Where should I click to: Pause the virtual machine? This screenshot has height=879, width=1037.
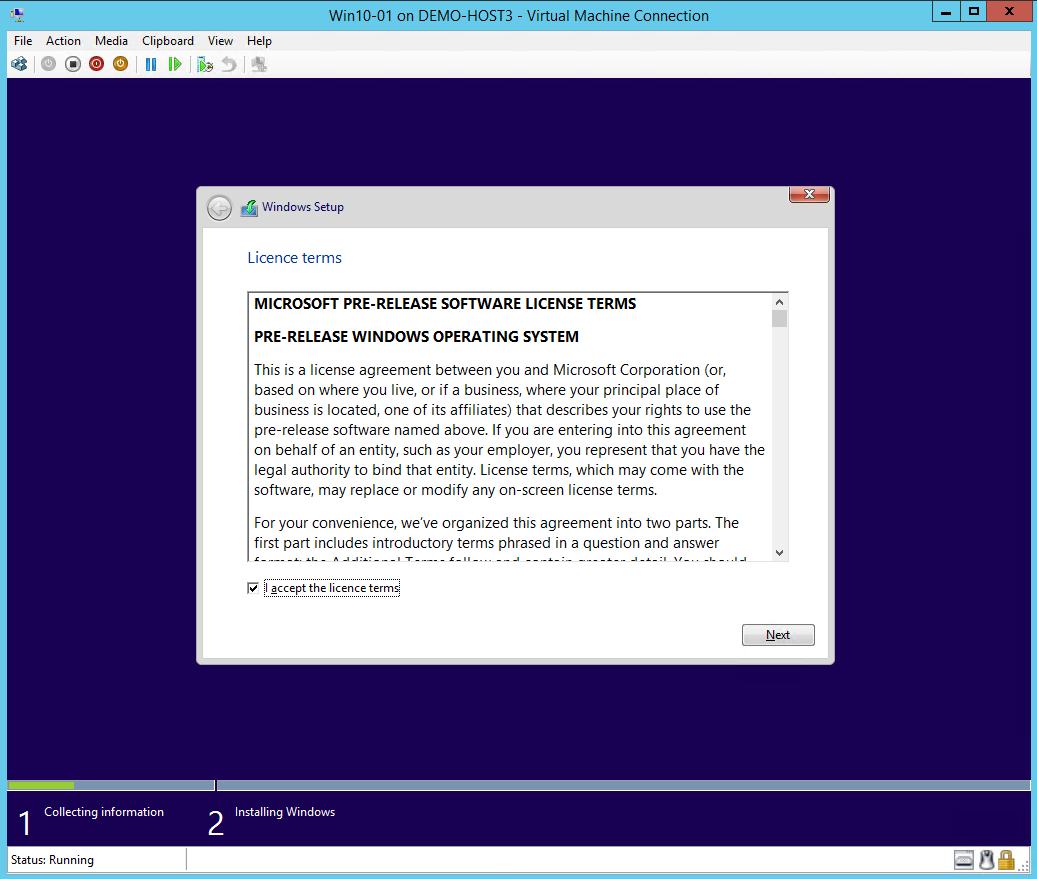pos(151,64)
